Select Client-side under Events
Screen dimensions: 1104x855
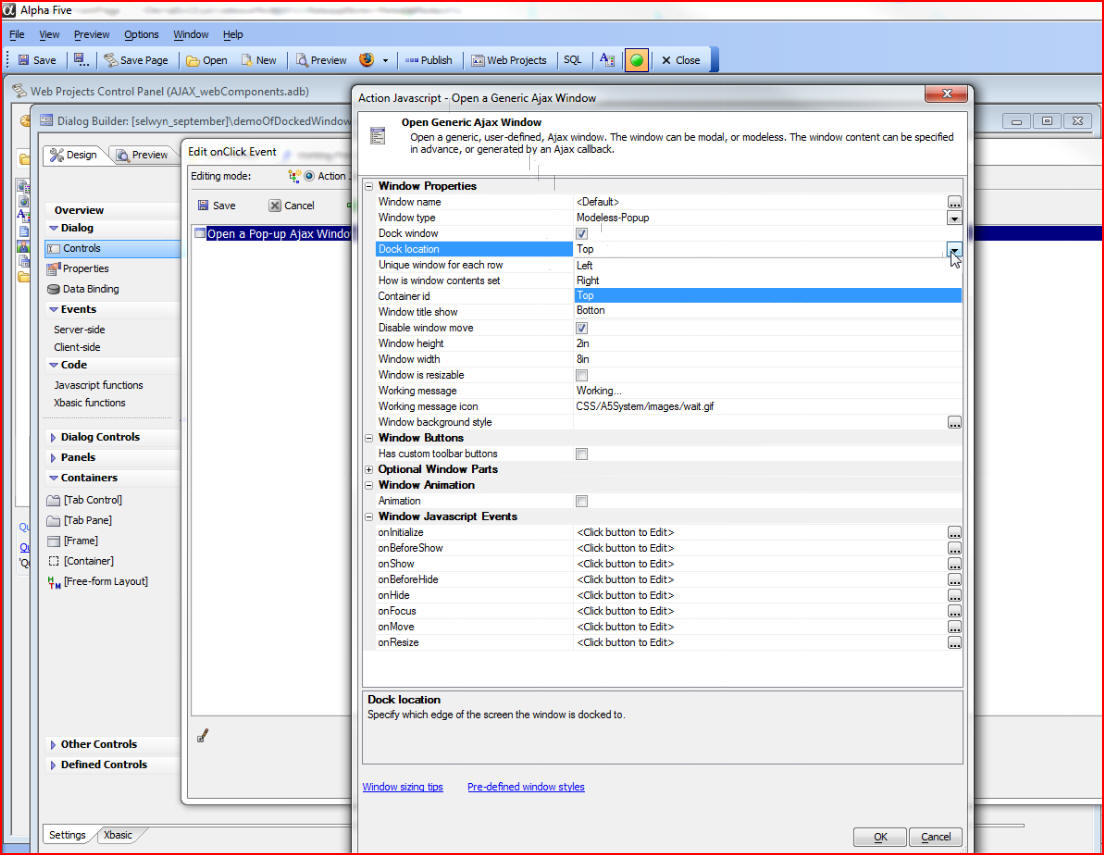point(77,347)
